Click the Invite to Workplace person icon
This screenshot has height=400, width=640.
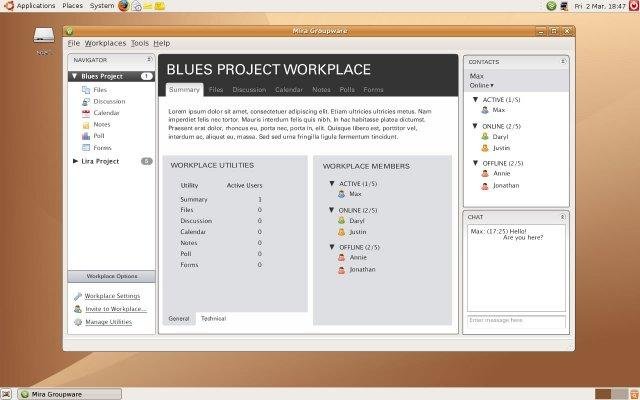coord(78,309)
